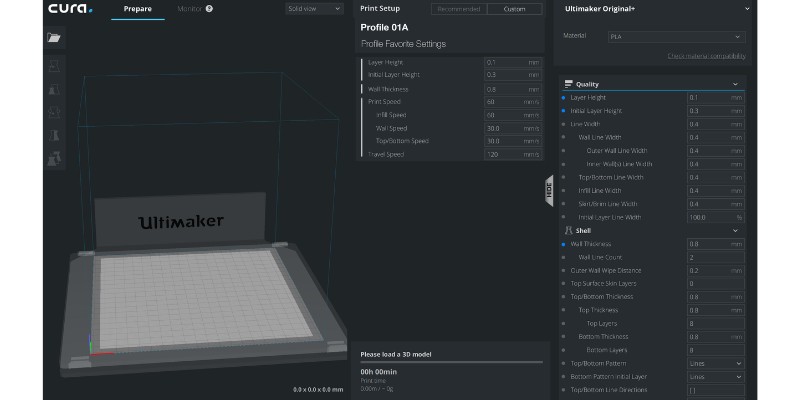
Task: Toggle the dot beside Top Surface Skin Layers
Action: pyautogui.click(x=563, y=284)
